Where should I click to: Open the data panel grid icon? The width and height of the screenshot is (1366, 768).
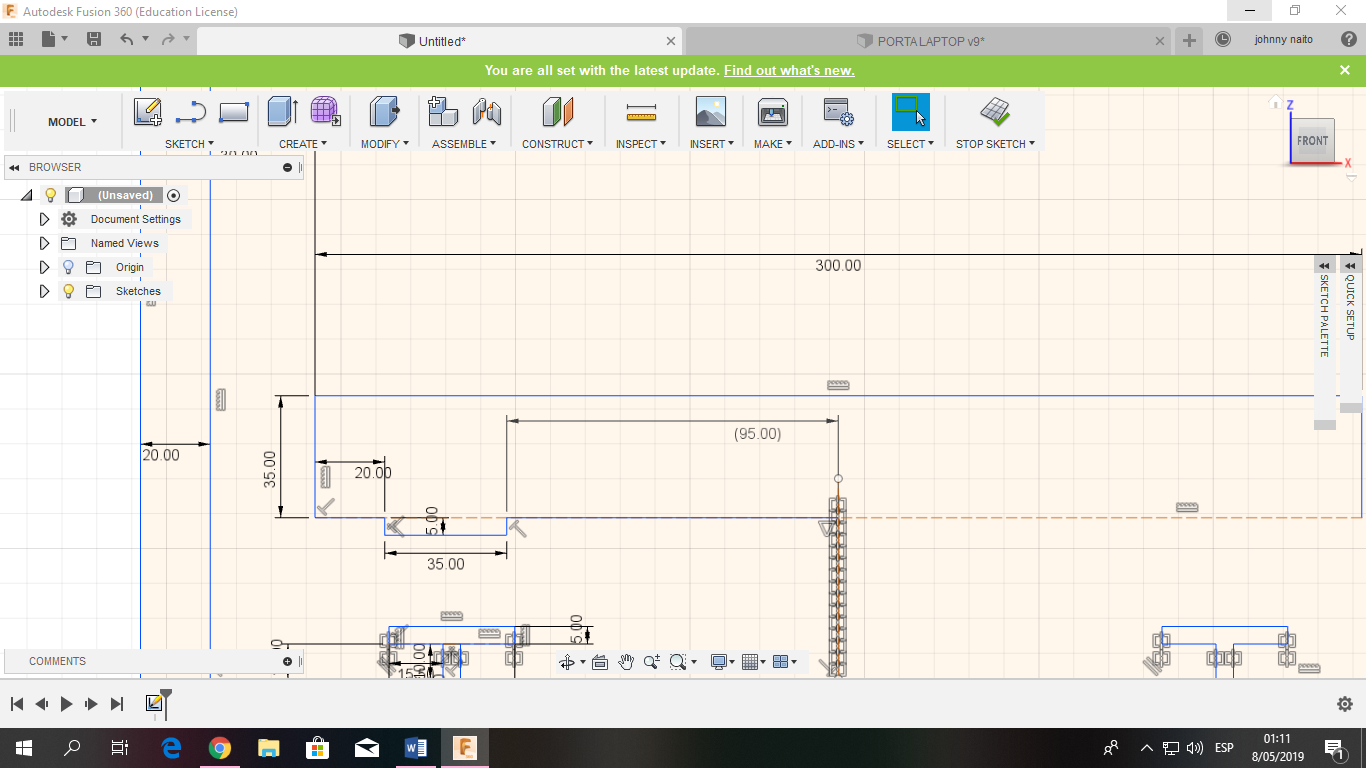click(16, 40)
